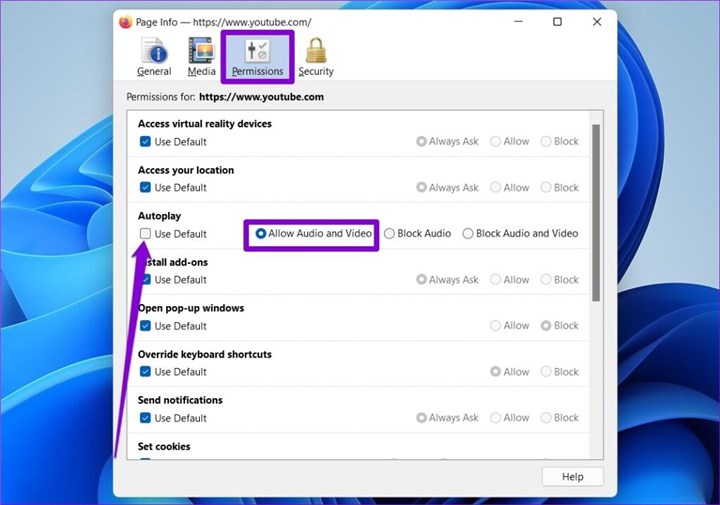Uncheck Use Default for Access your location
This screenshot has height=505, width=720.
pyautogui.click(x=145, y=187)
